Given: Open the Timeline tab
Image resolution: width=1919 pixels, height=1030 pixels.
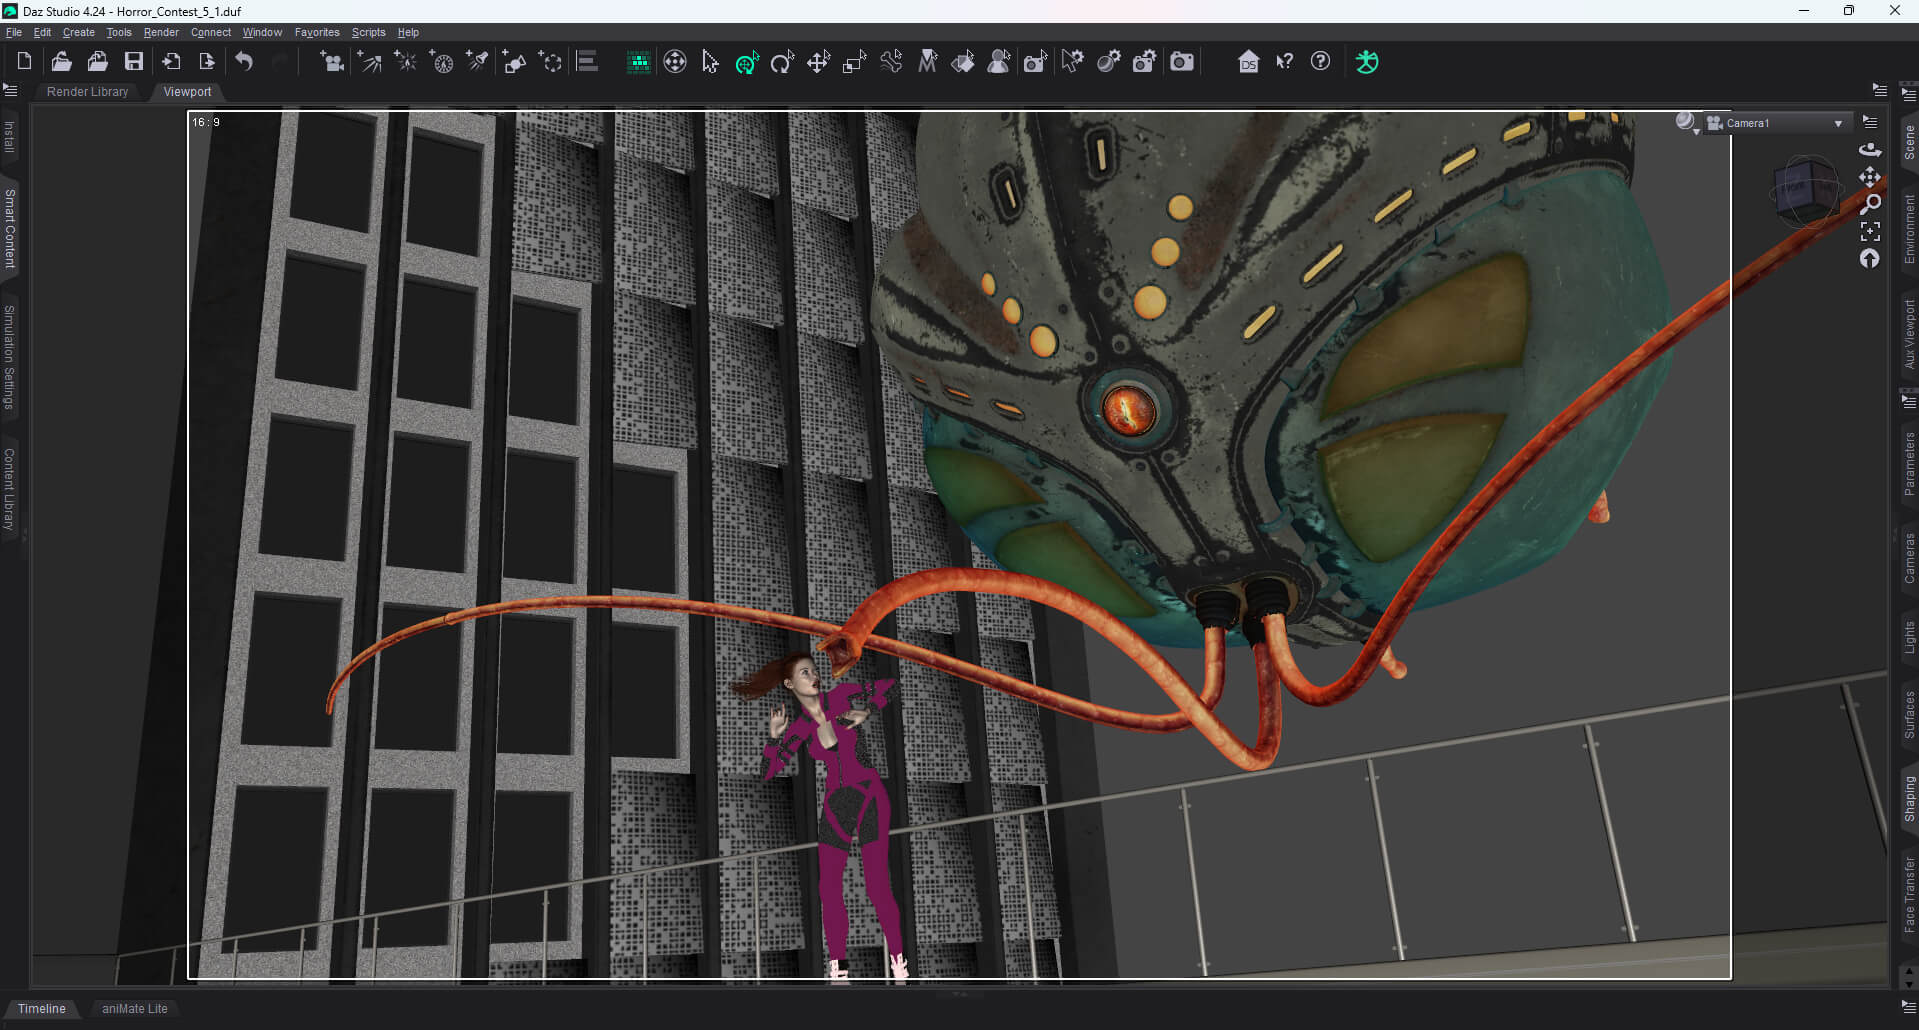Looking at the screenshot, I should pos(41,1008).
